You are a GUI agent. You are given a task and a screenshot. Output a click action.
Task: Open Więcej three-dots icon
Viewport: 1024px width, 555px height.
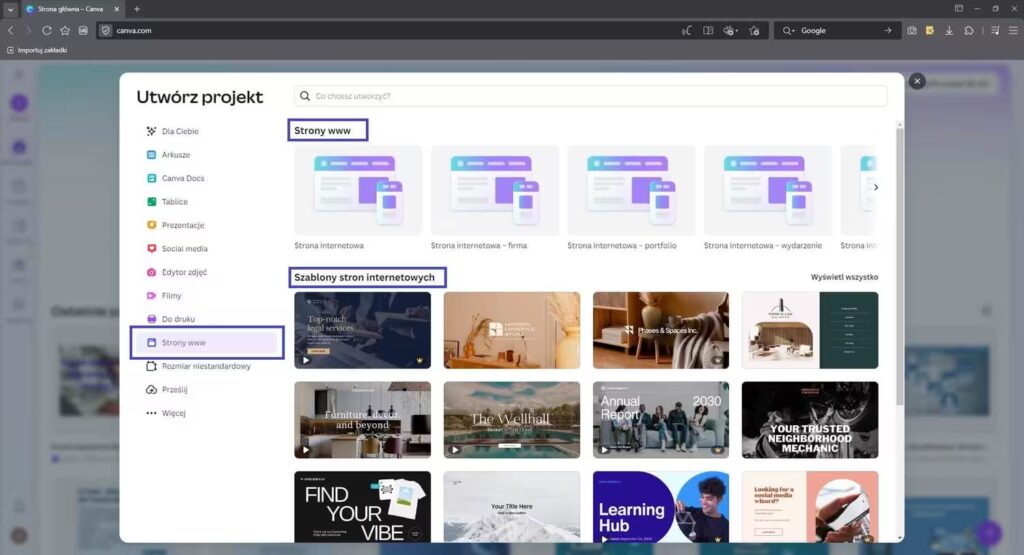[x=151, y=413]
